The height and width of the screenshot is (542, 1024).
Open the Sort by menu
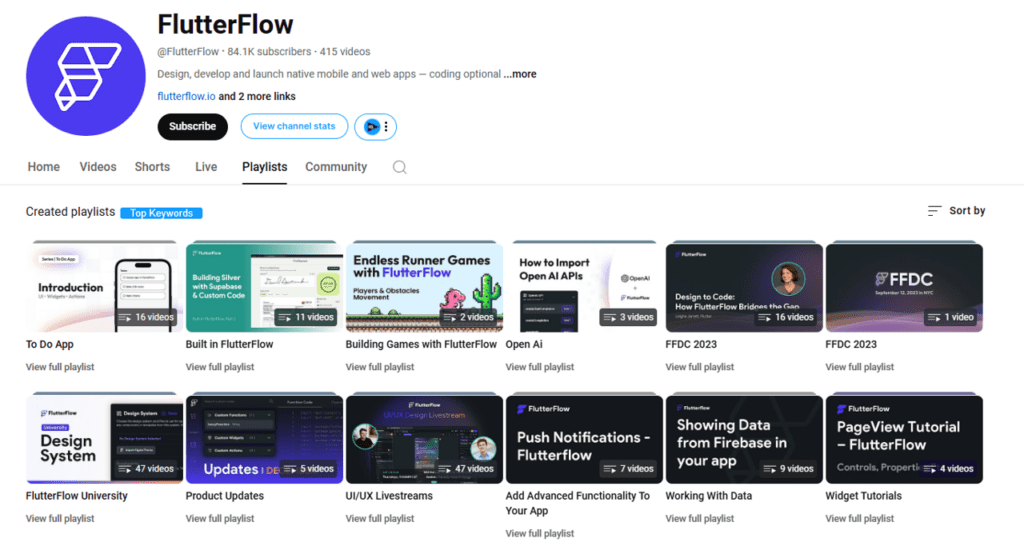click(x=957, y=211)
